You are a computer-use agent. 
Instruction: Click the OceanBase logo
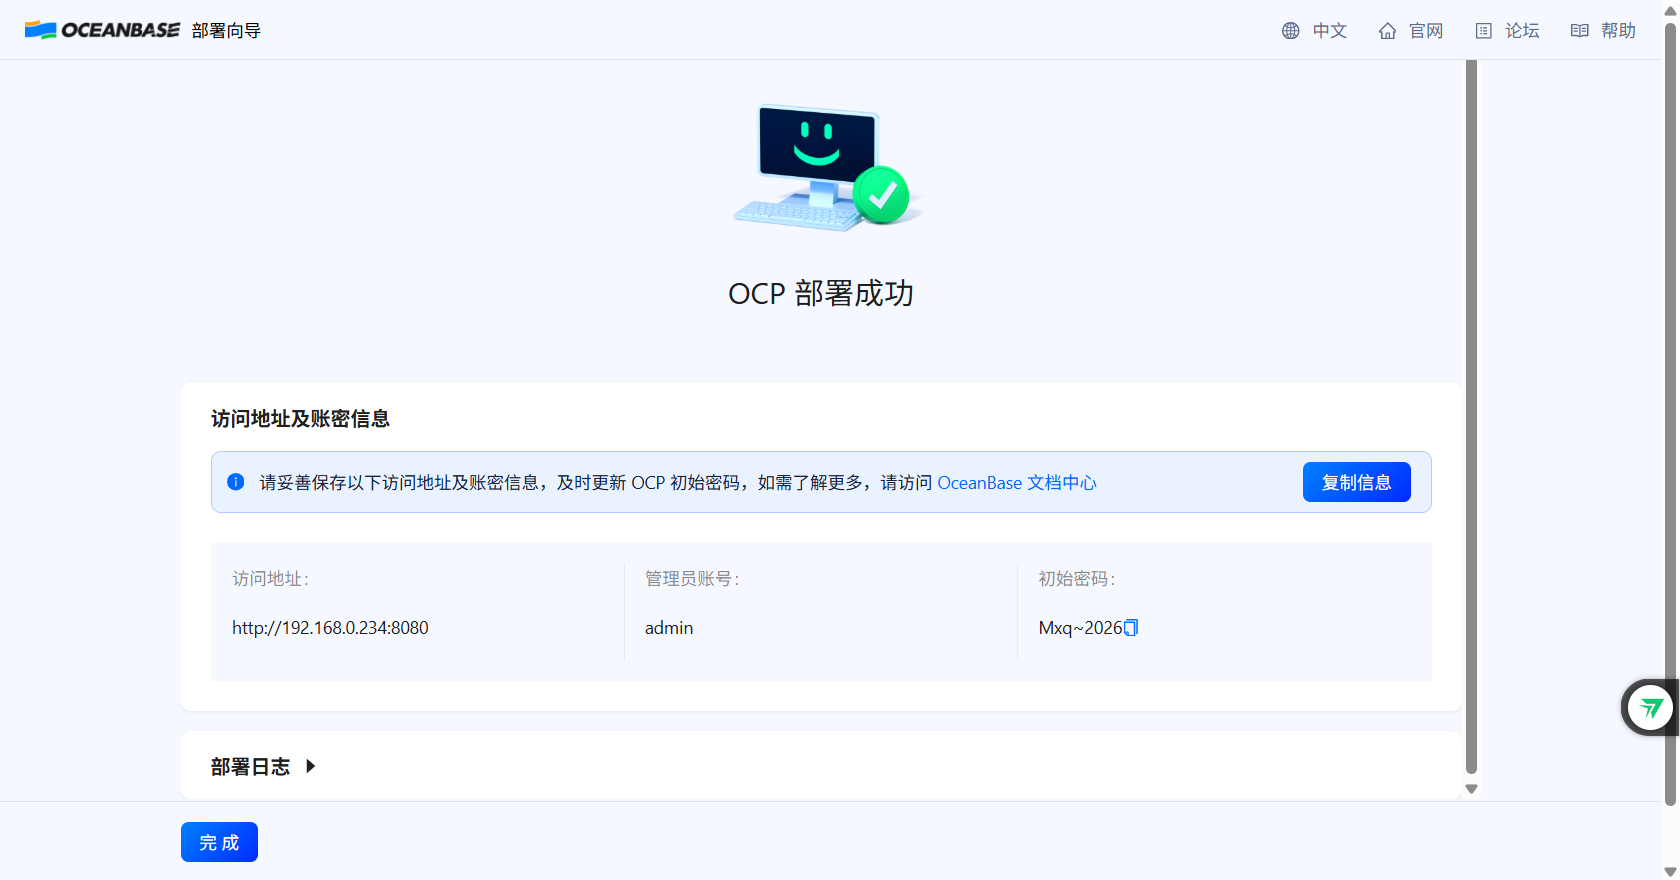coord(102,30)
